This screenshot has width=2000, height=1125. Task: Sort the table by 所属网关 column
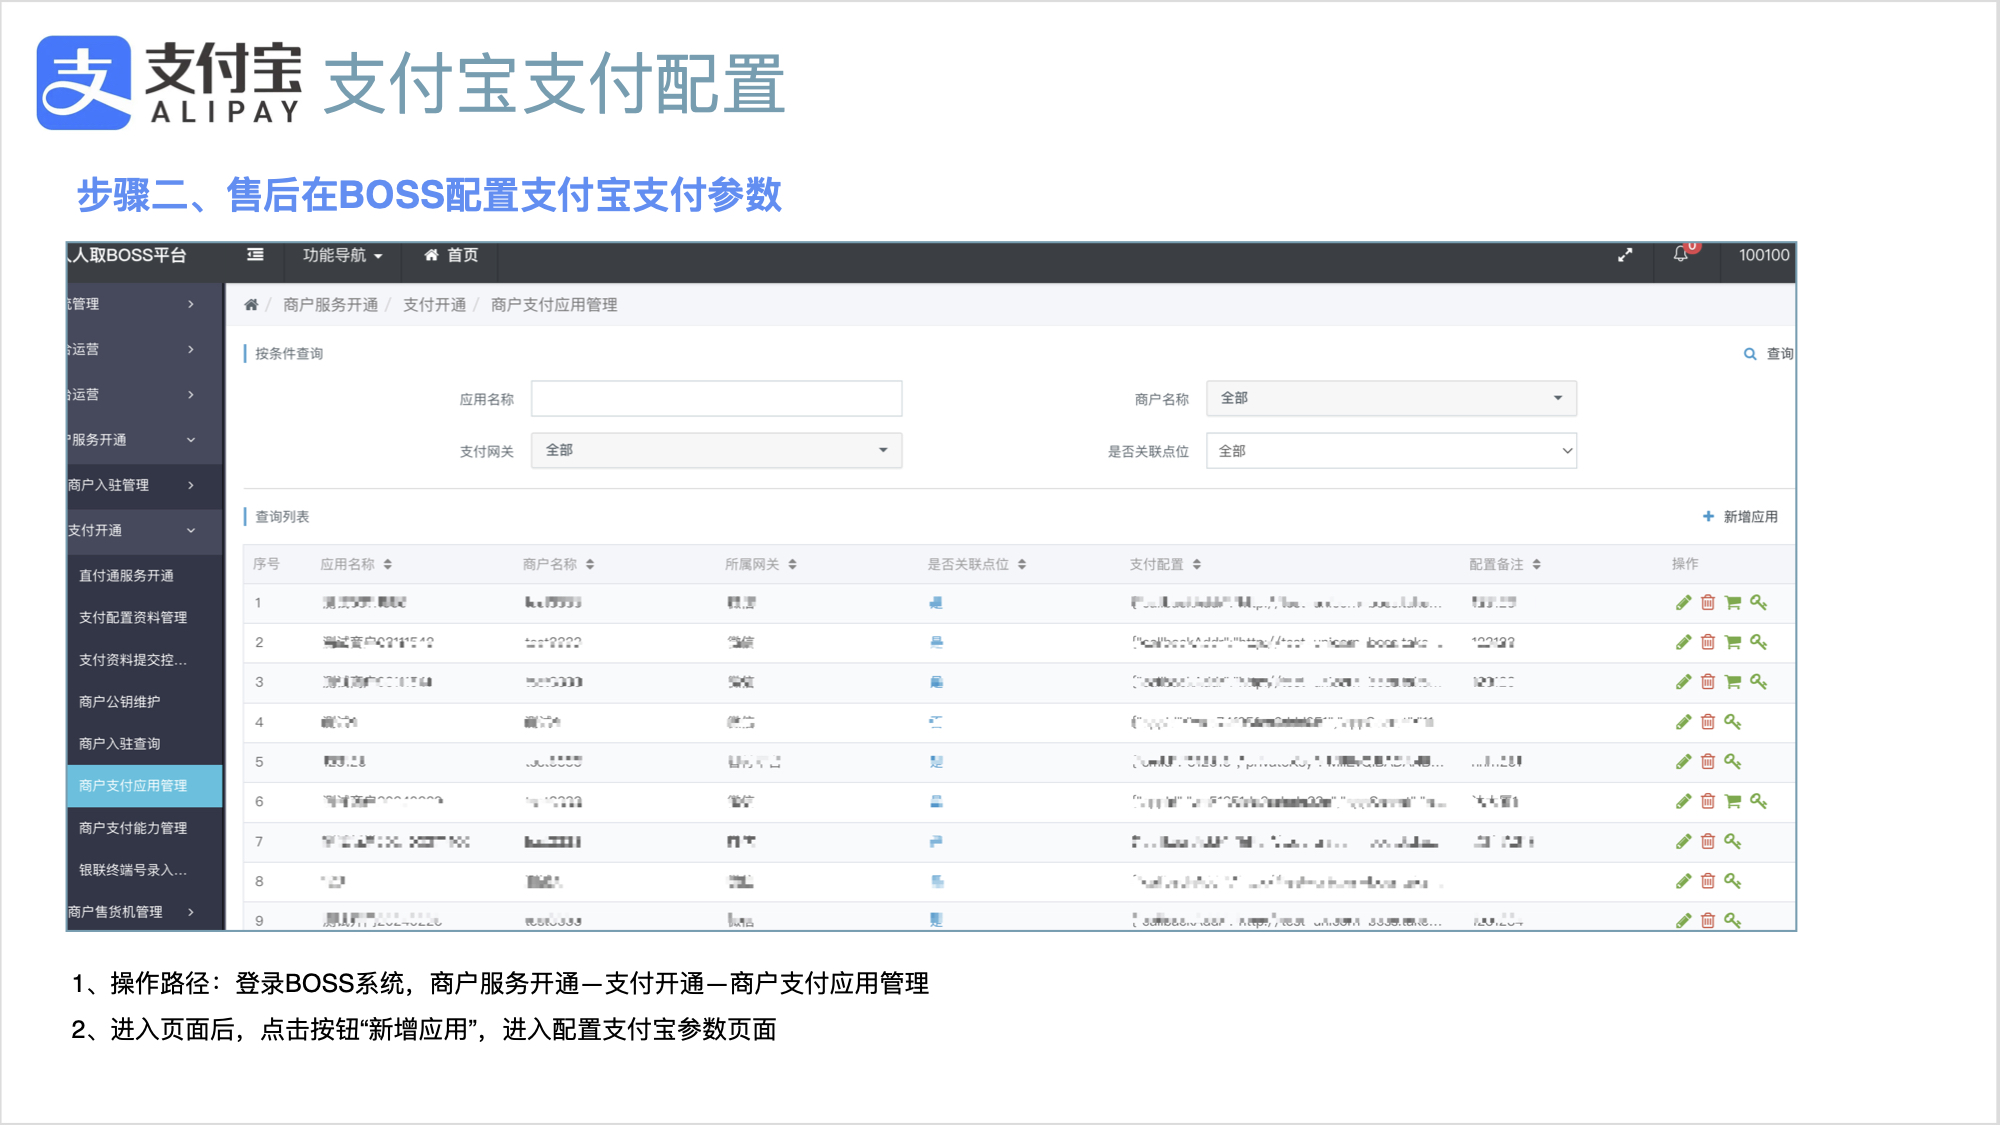[x=761, y=564]
